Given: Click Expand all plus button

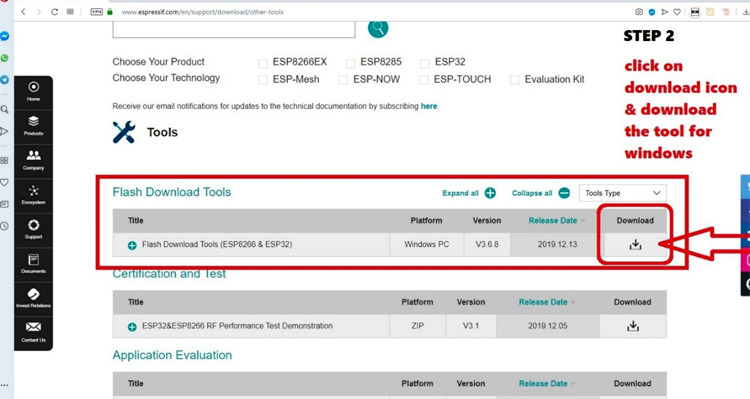Looking at the screenshot, I should coord(490,193).
